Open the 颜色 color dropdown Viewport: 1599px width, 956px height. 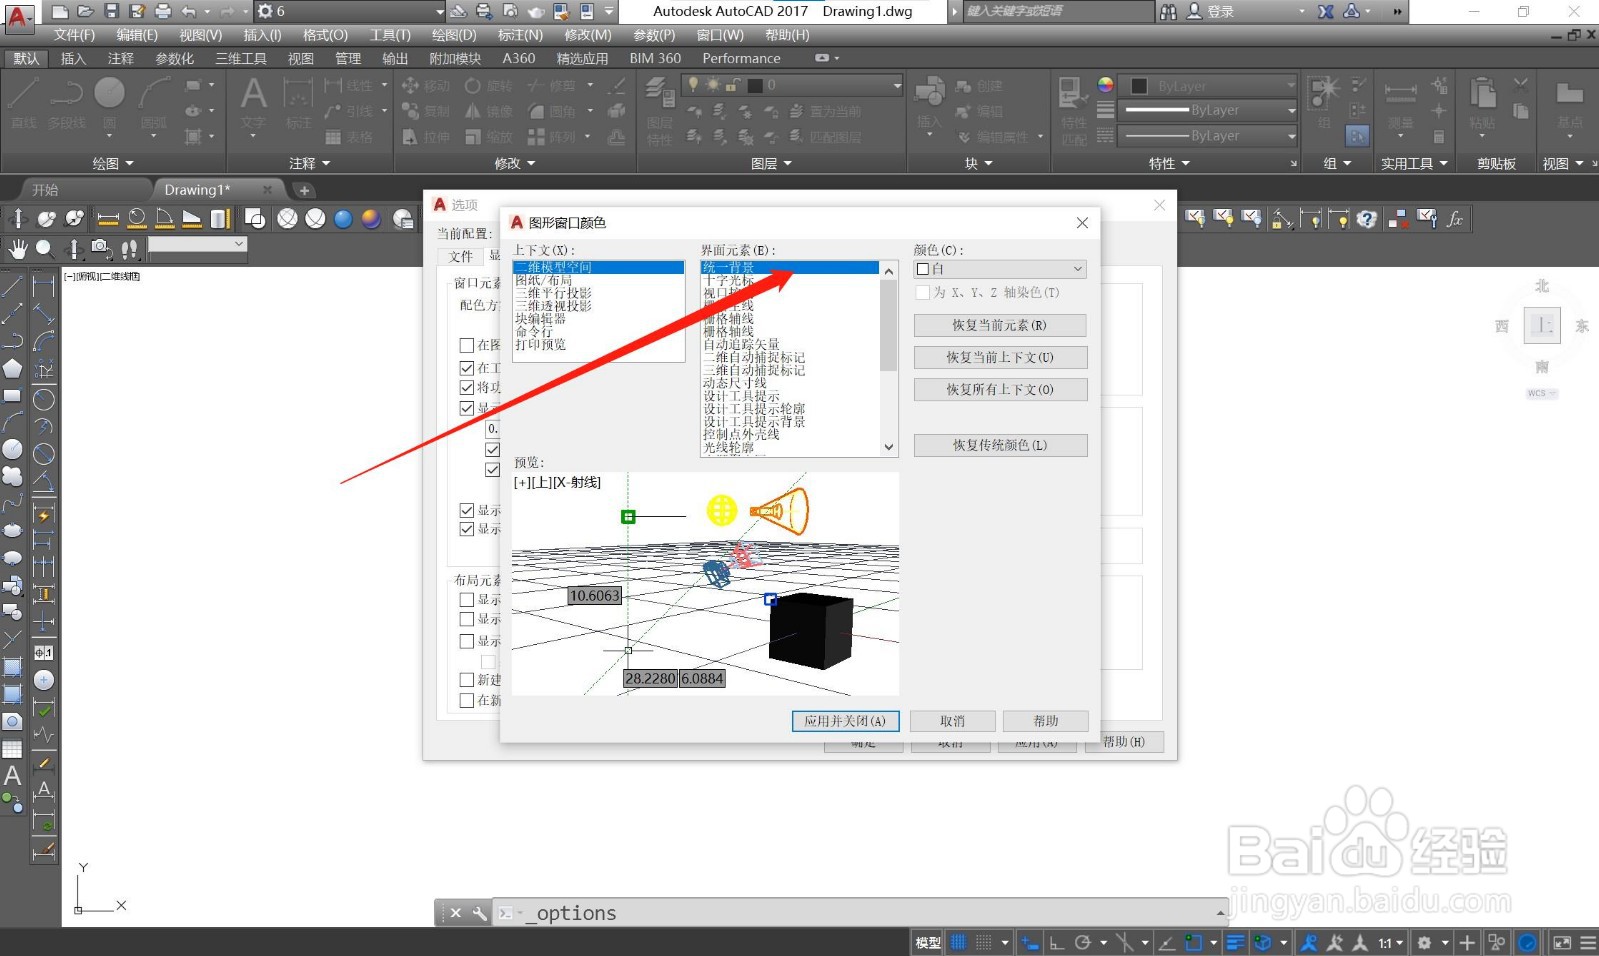click(x=1000, y=269)
